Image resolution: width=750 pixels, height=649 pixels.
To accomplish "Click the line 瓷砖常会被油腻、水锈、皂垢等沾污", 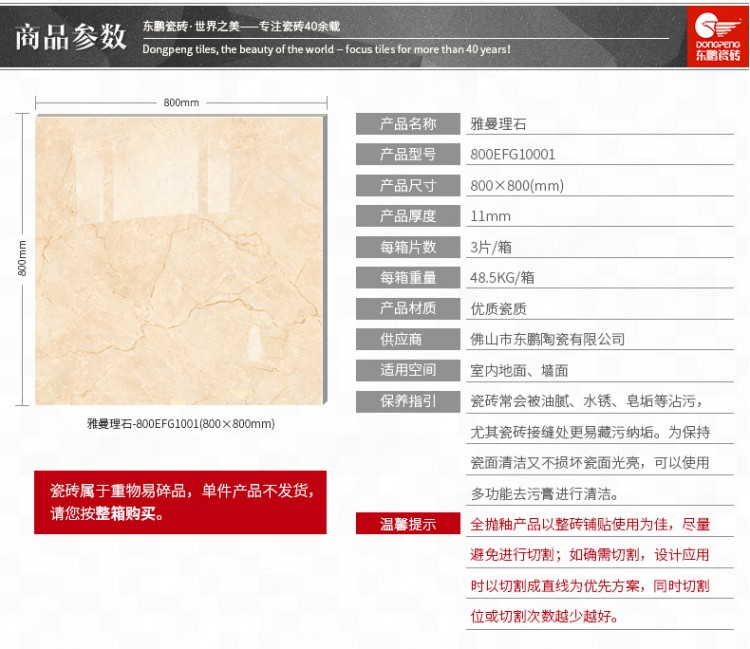I will click(586, 401).
